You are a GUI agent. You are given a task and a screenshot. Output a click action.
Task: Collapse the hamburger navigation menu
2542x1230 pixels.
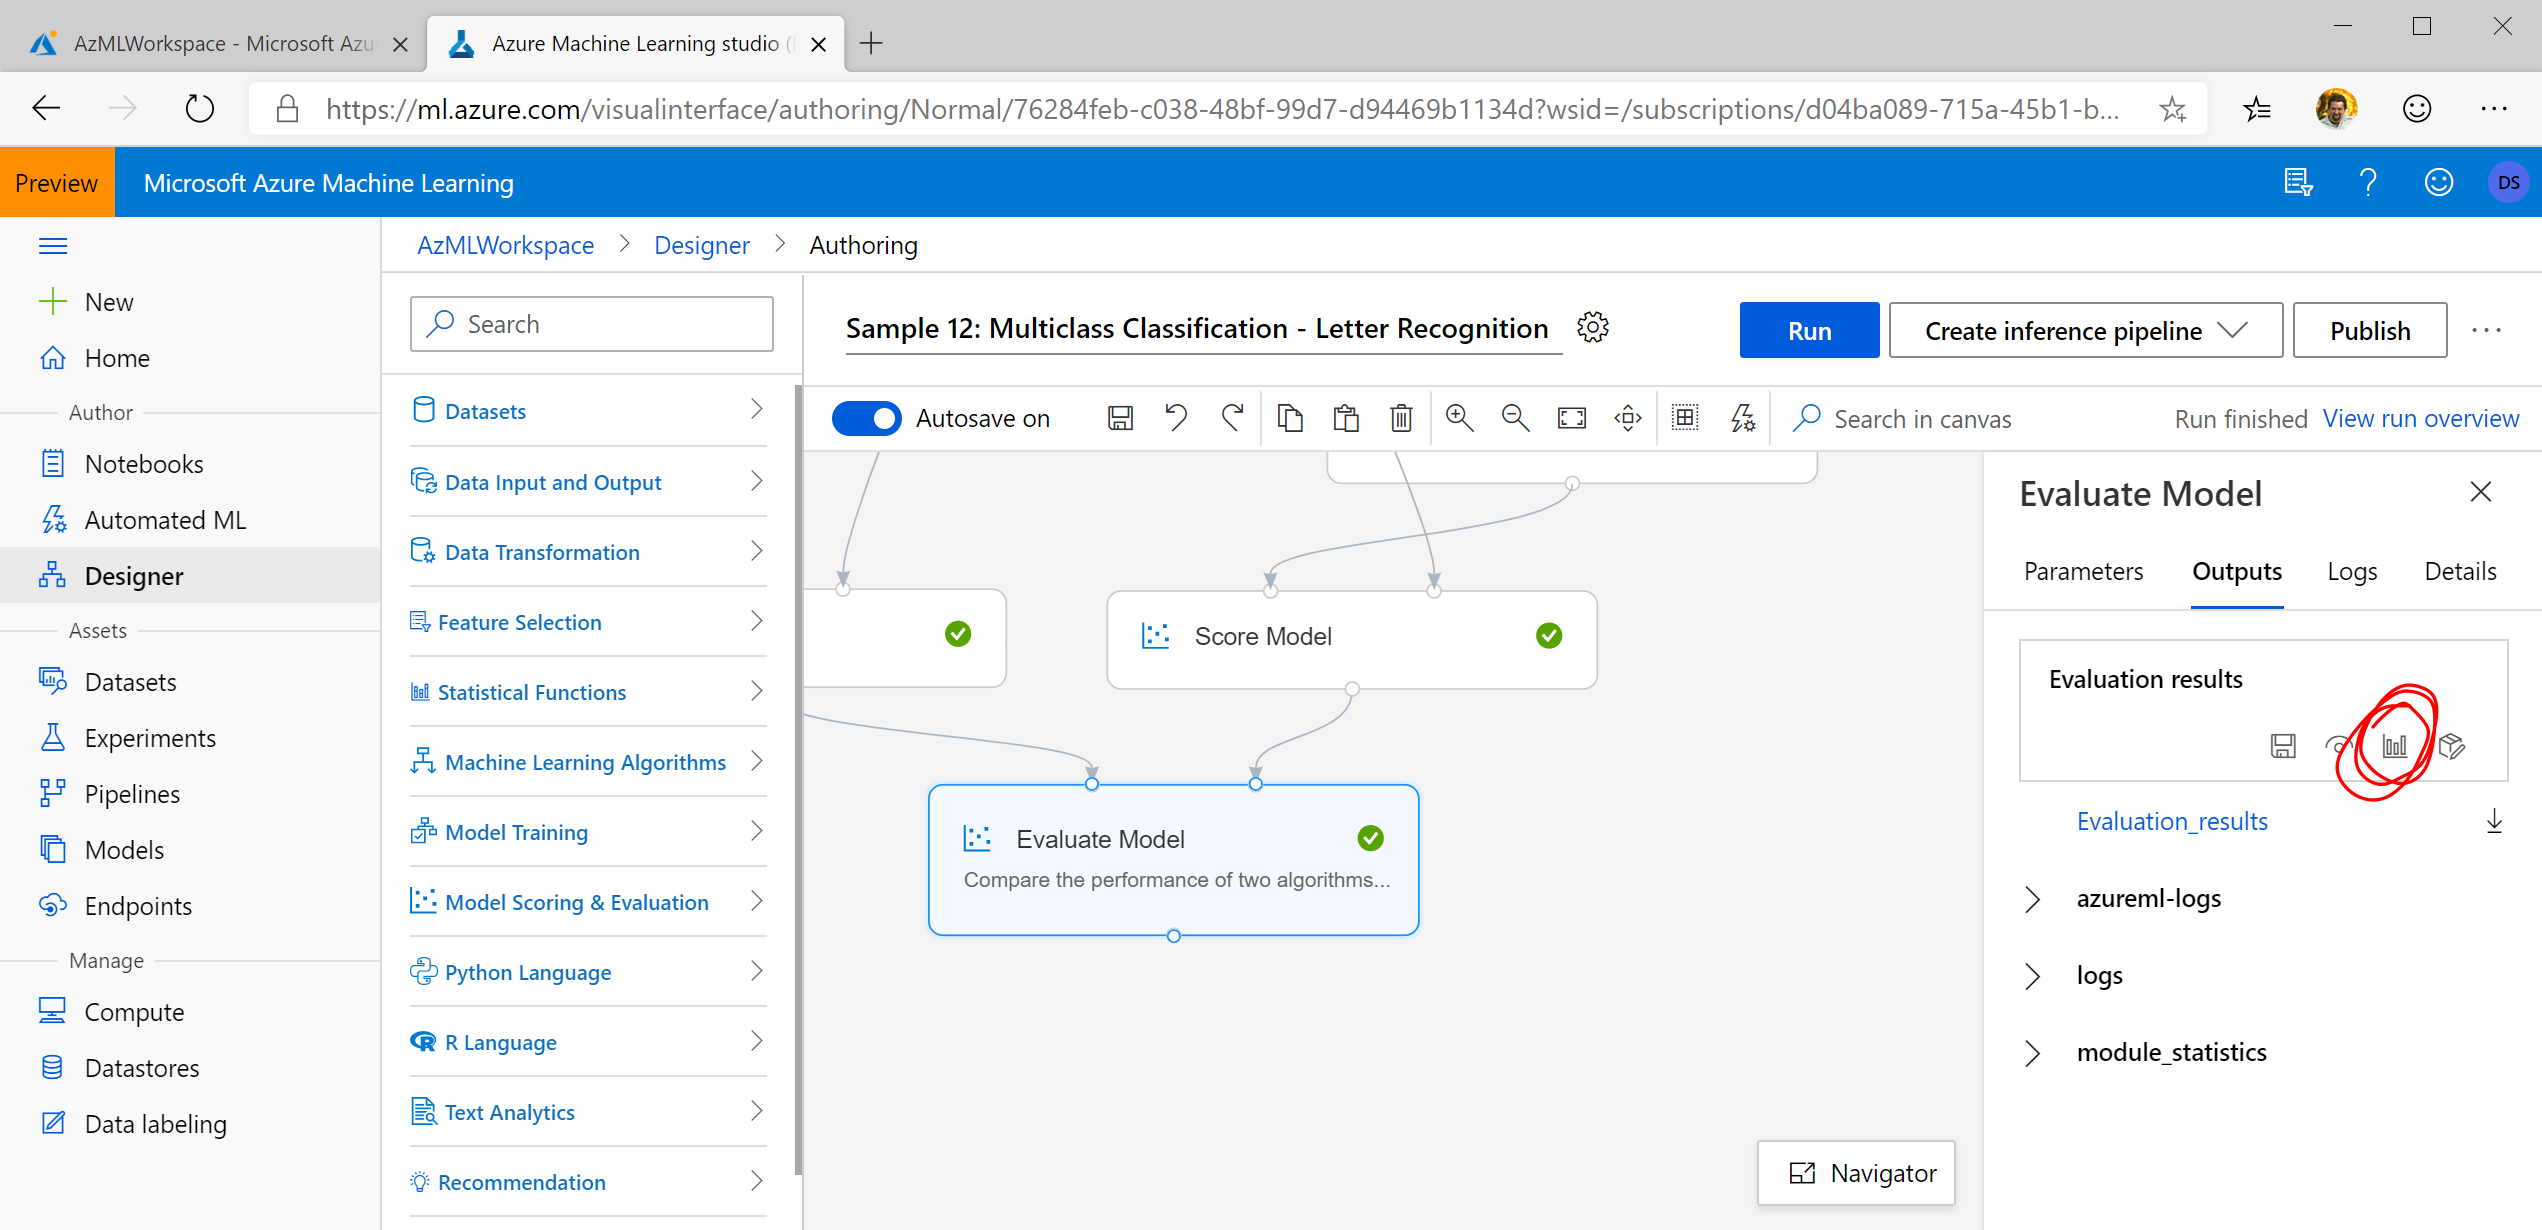click(53, 246)
